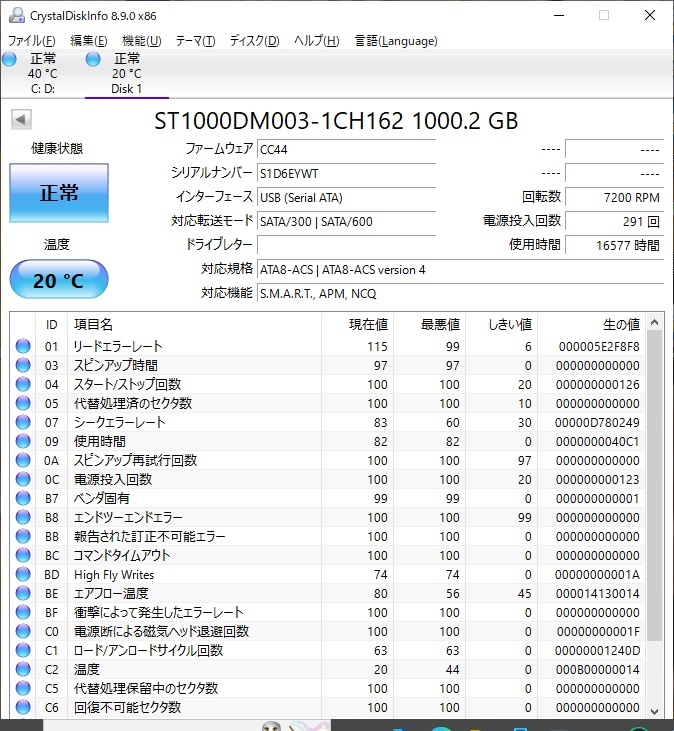The image size is (674, 731).
Task: Open the ヘルプ(H) menu
Action: click(x=316, y=41)
